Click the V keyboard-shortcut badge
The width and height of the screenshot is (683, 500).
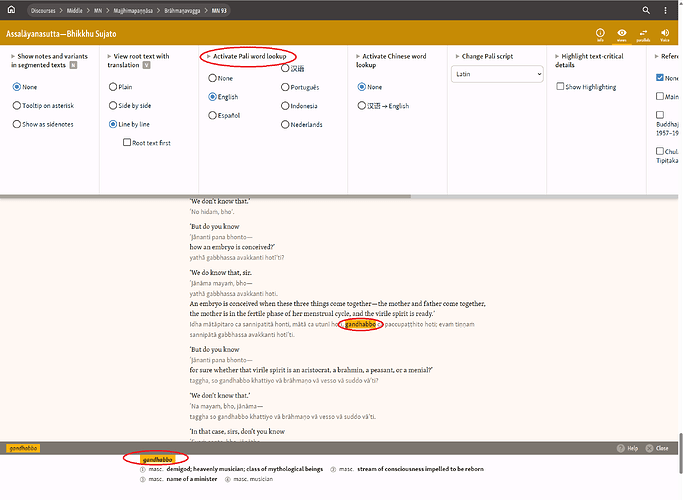pyautogui.click(x=146, y=65)
